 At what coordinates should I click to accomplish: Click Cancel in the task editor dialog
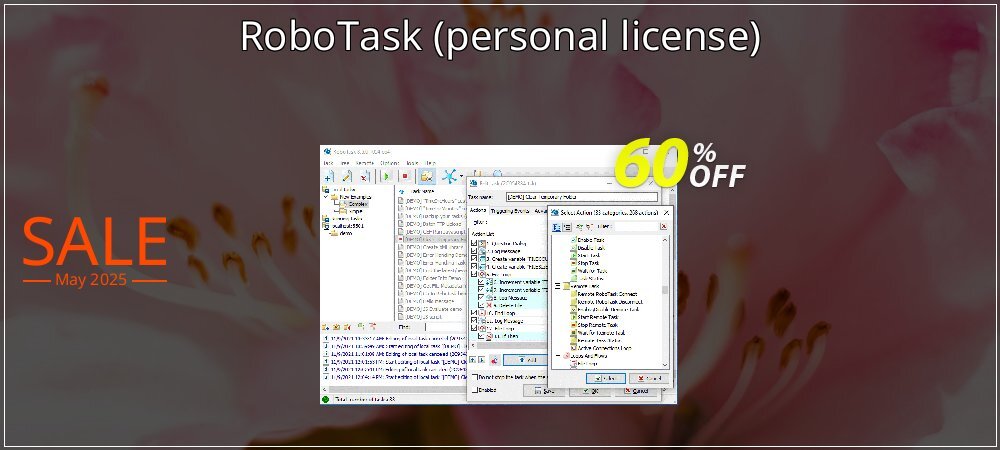pyautogui.click(x=635, y=391)
